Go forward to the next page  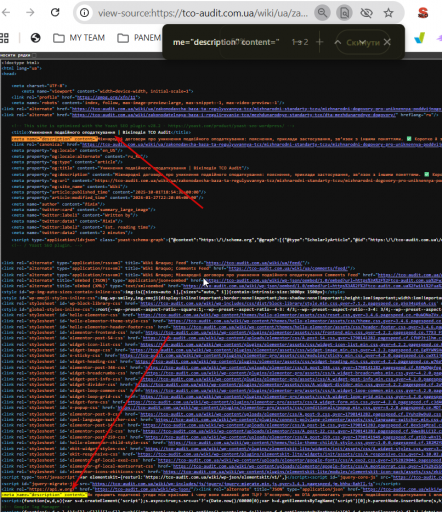(30, 13)
